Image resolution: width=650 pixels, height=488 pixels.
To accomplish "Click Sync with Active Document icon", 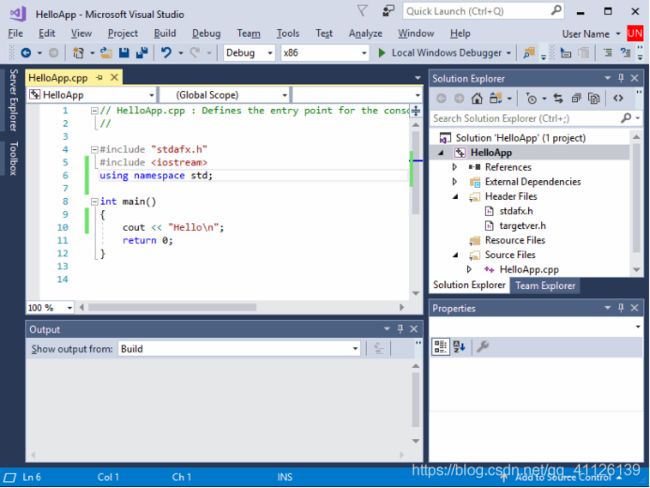I will [x=558, y=98].
